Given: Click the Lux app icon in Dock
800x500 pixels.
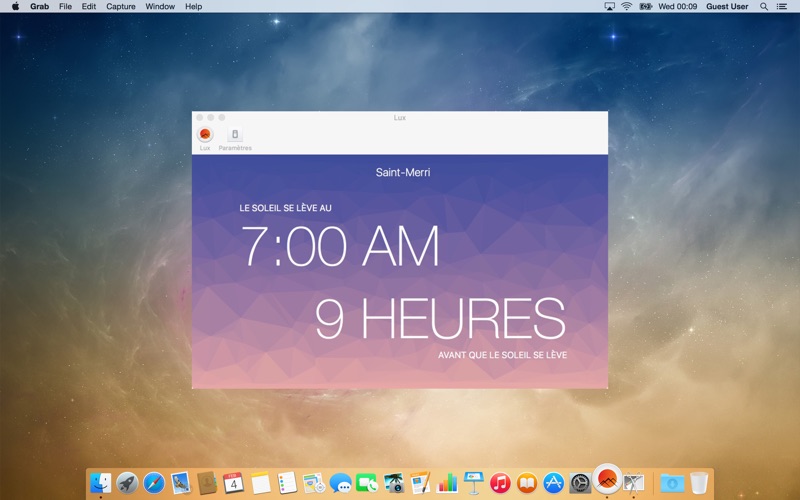Looking at the screenshot, I should coord(607,479).
